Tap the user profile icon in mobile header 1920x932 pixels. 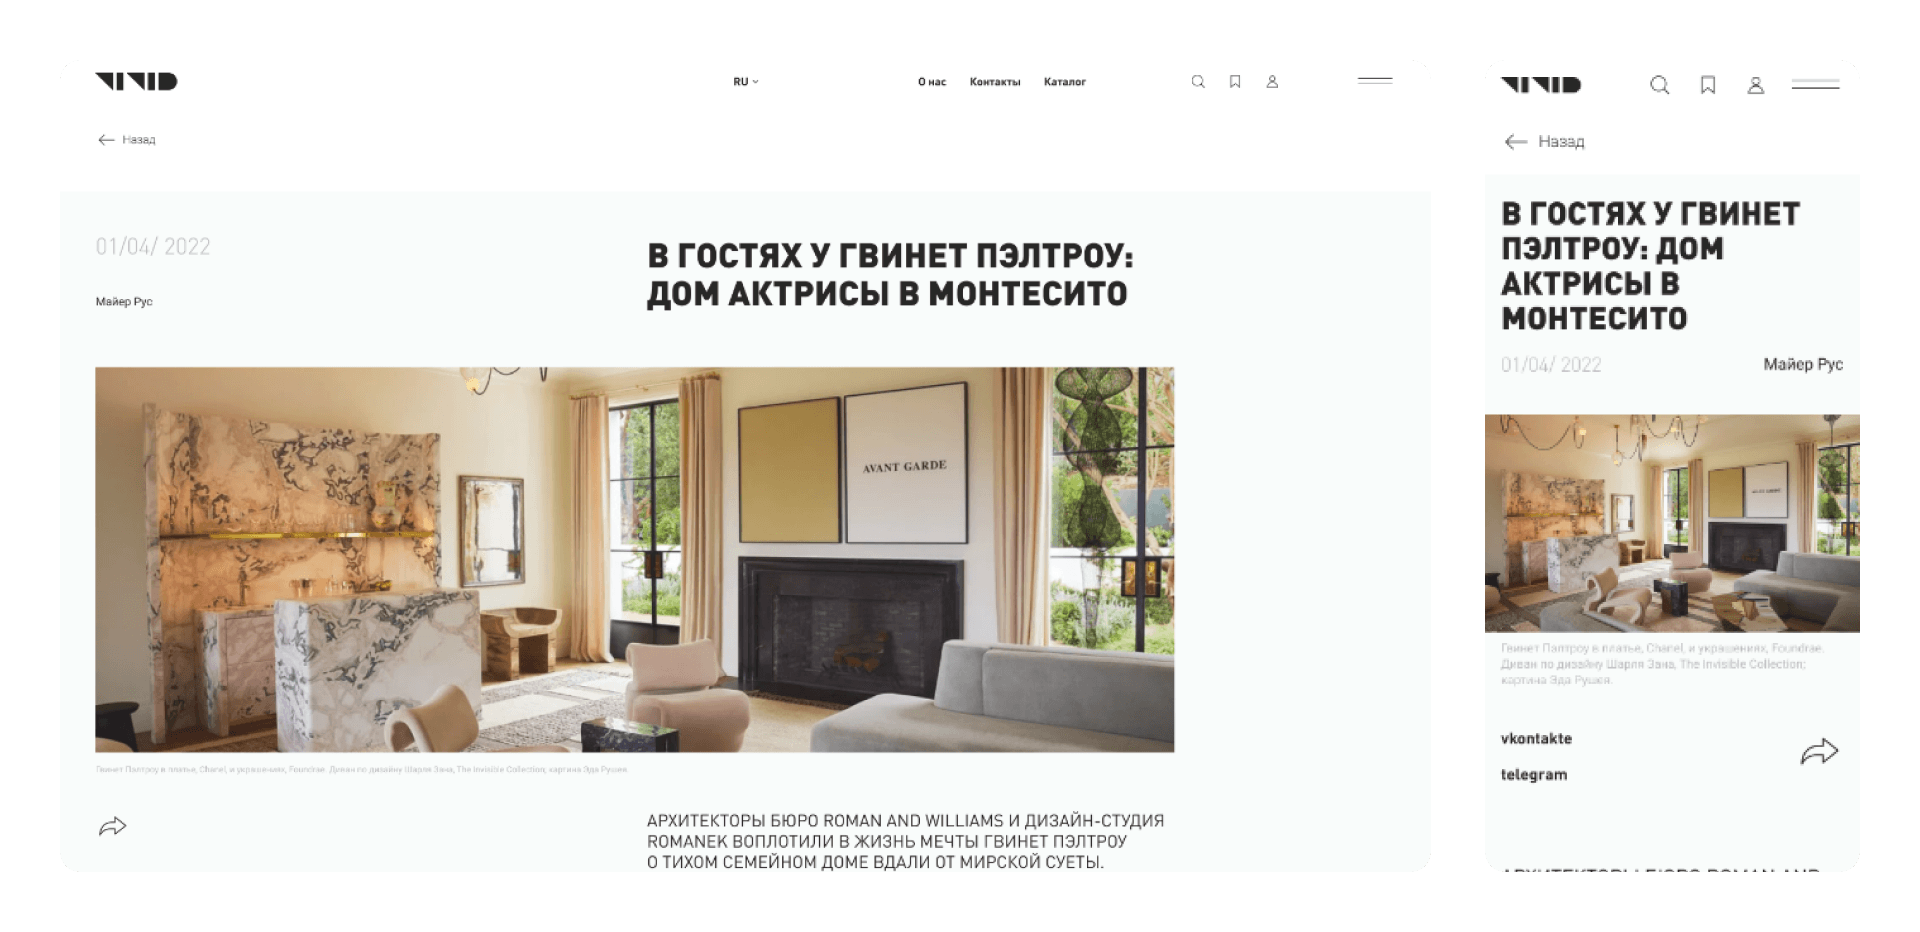pos(1755,86)
